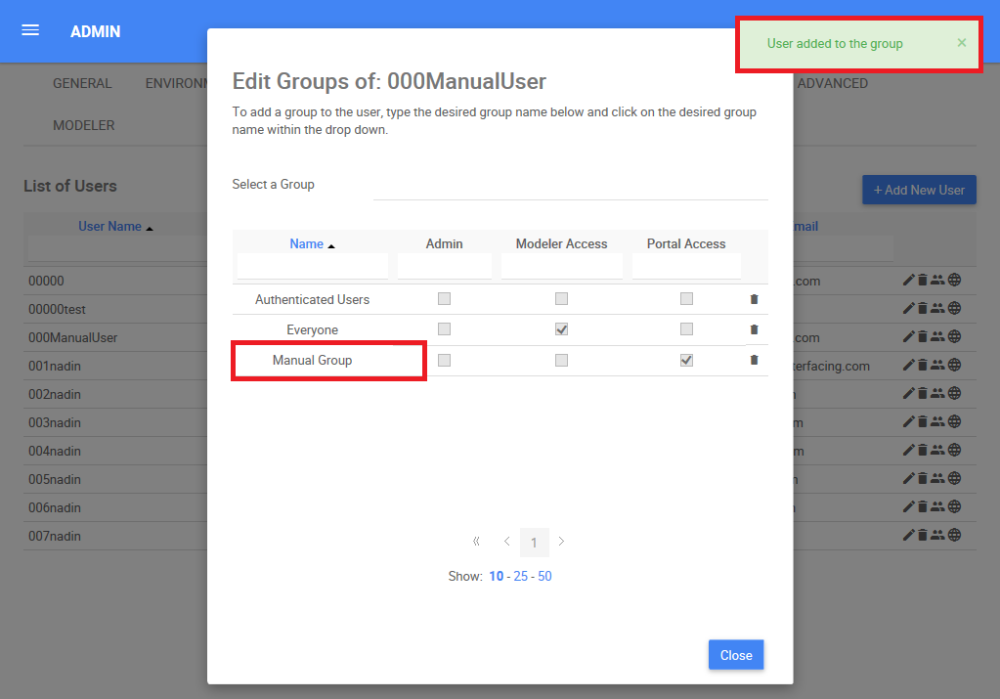Select user 005nadin in users list

coord(54,480)
